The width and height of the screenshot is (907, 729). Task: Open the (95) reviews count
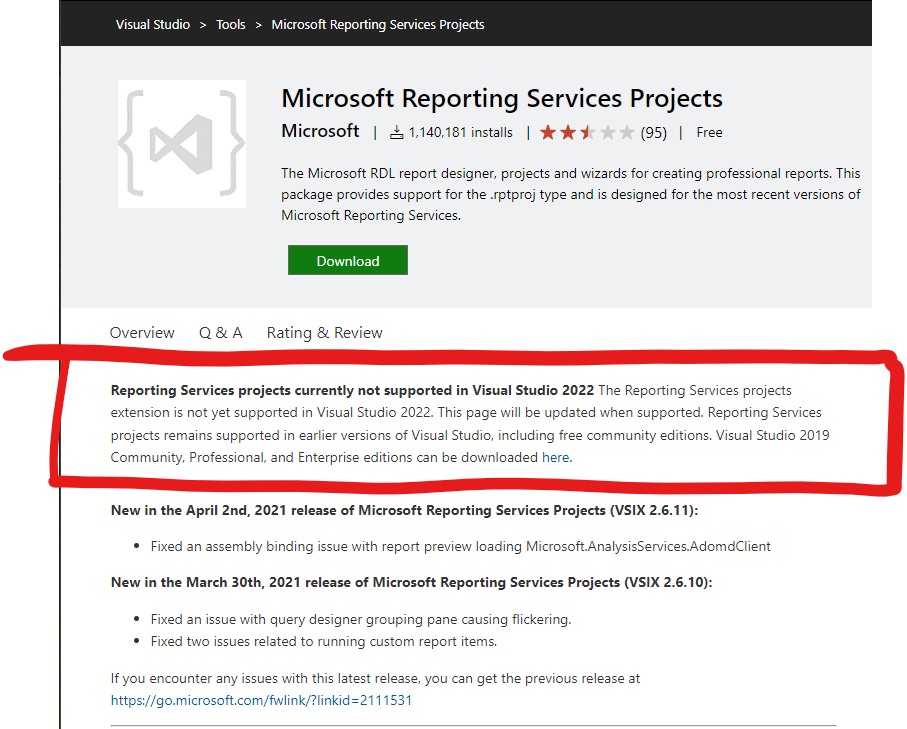pos(654,133)
